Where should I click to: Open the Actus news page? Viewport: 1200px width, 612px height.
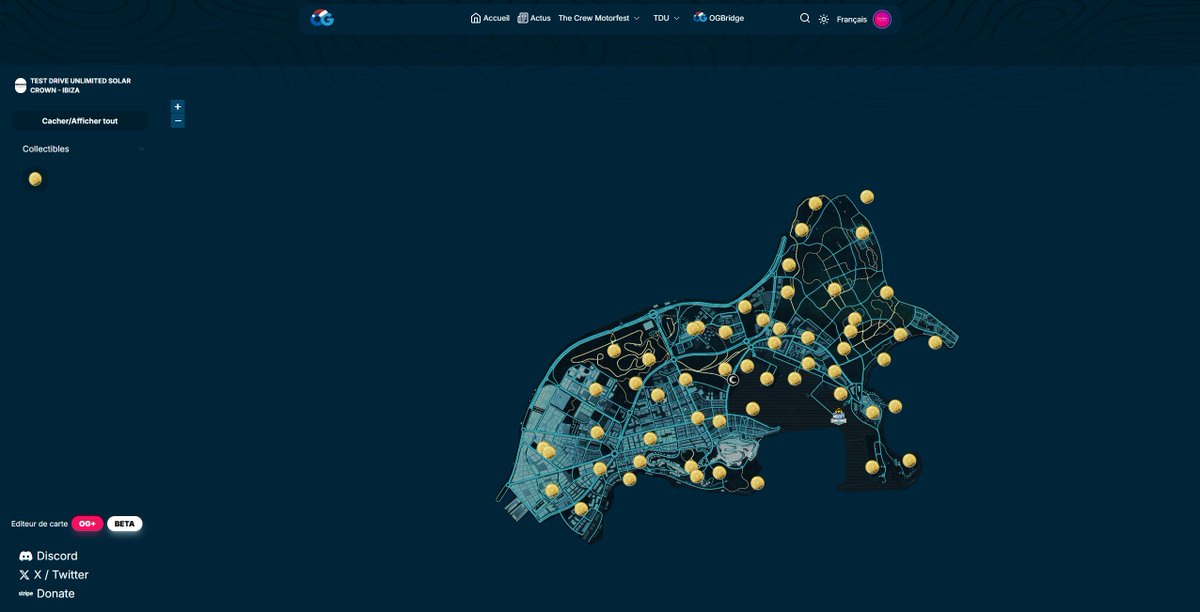[534, 18]
